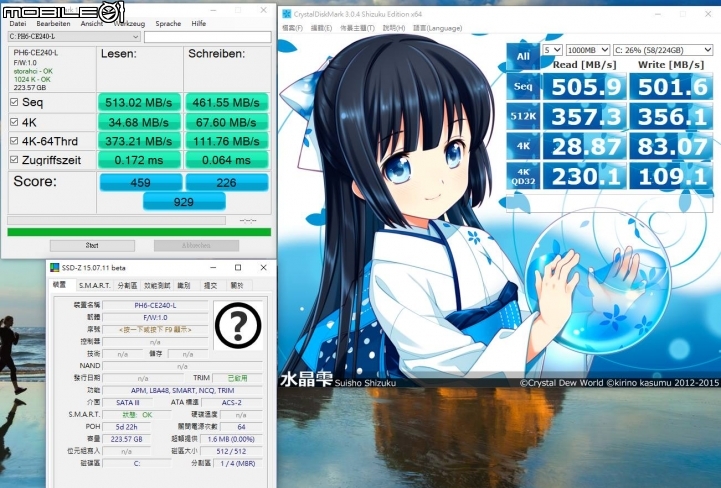Click the Start button in AS SSD
Viewport: 721px width, 488px height.
92,246
